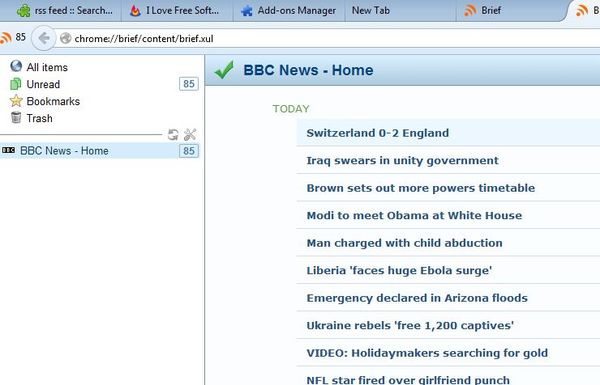Viewport: 600px width, 385px height.
Task: Go back with the browser back arrow
Action: (44, 38)
